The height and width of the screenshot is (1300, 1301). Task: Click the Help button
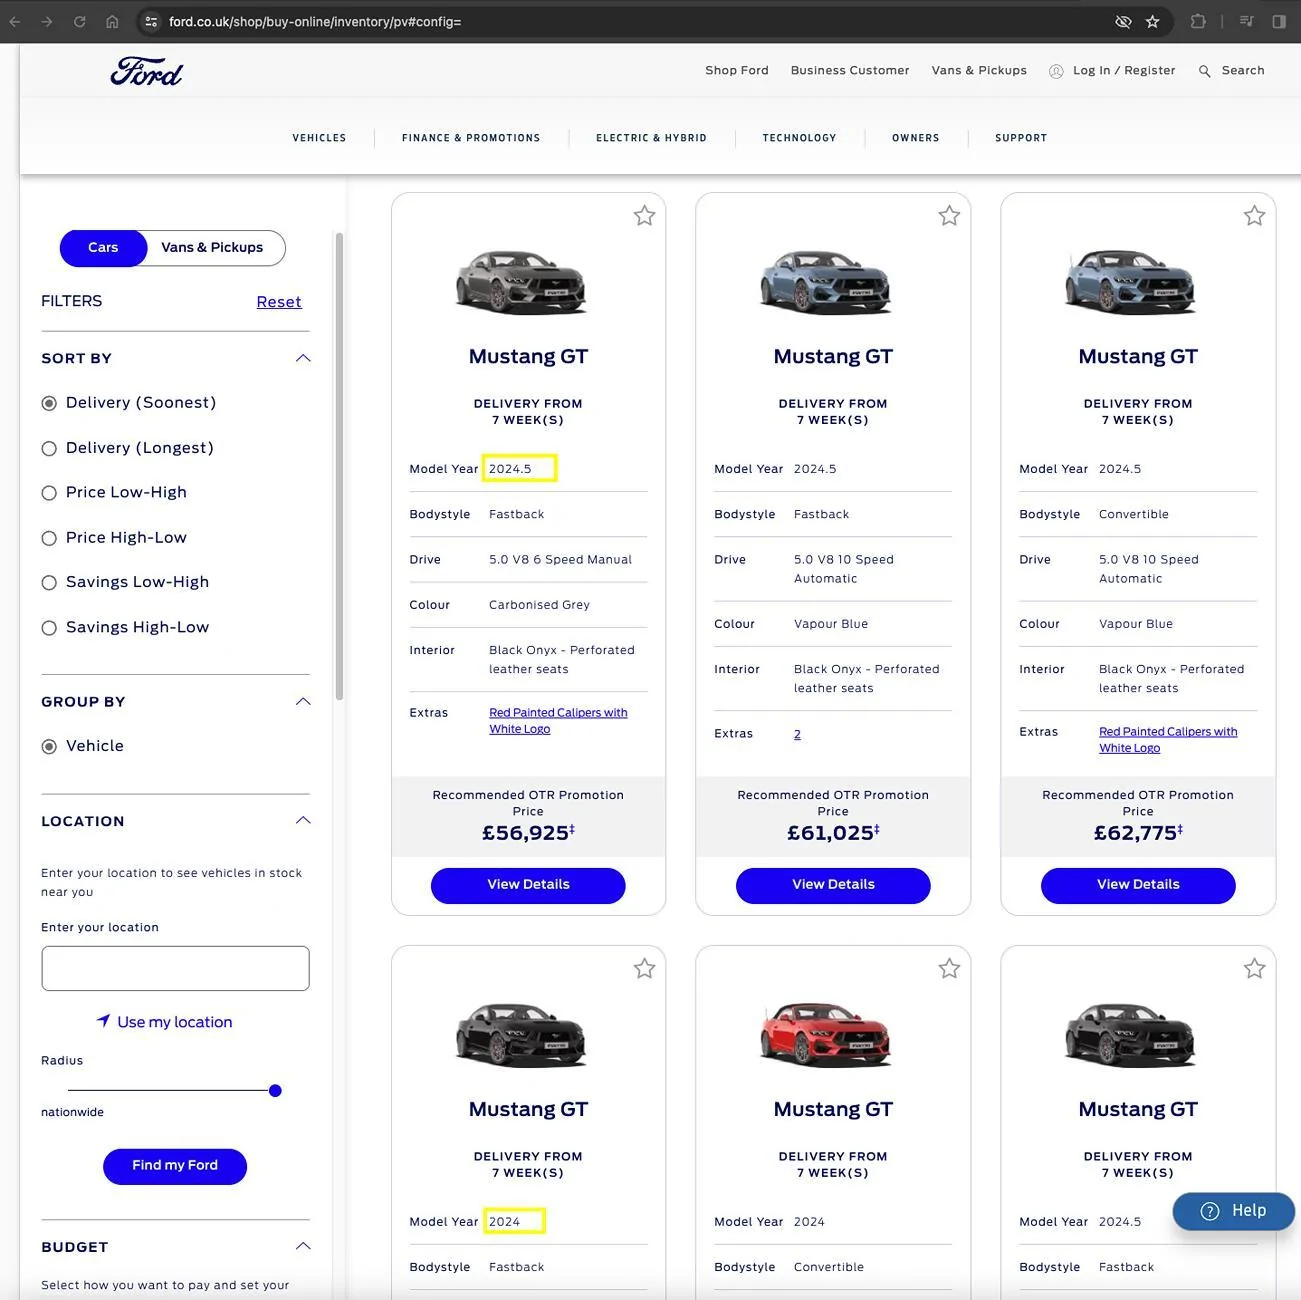click(1234, 1211)
